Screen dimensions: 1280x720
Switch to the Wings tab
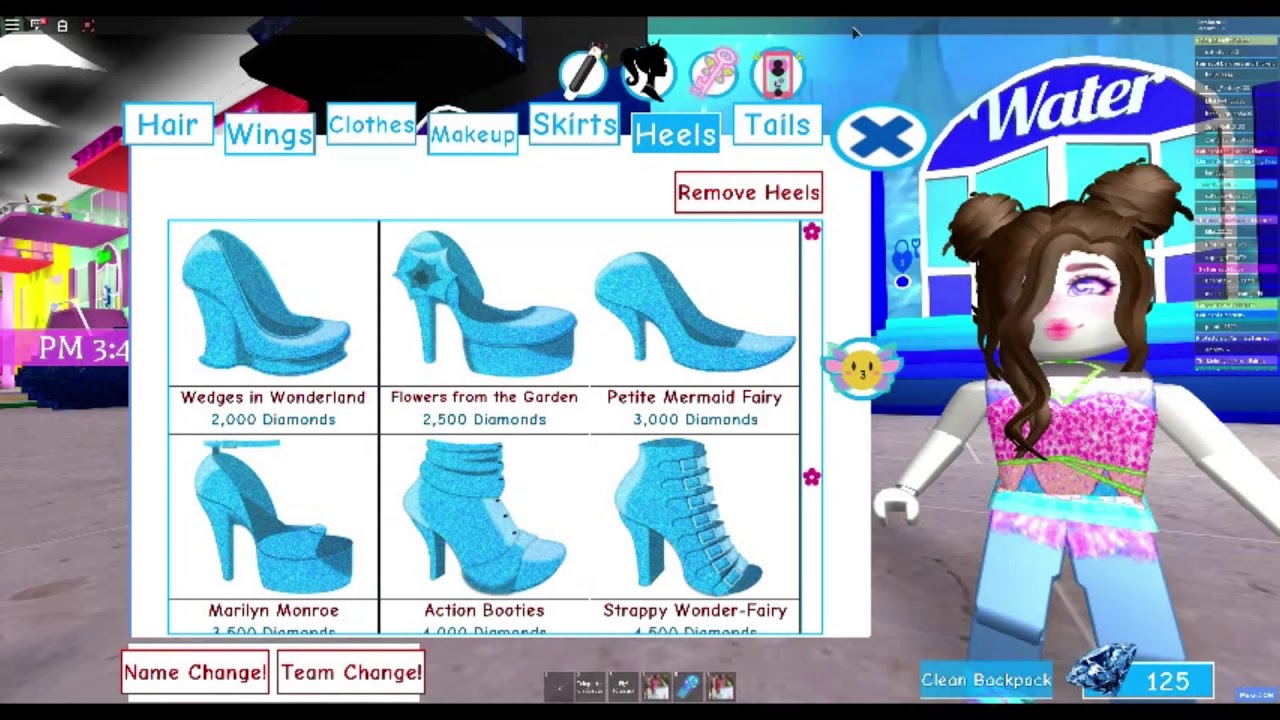tap(269, 134)
